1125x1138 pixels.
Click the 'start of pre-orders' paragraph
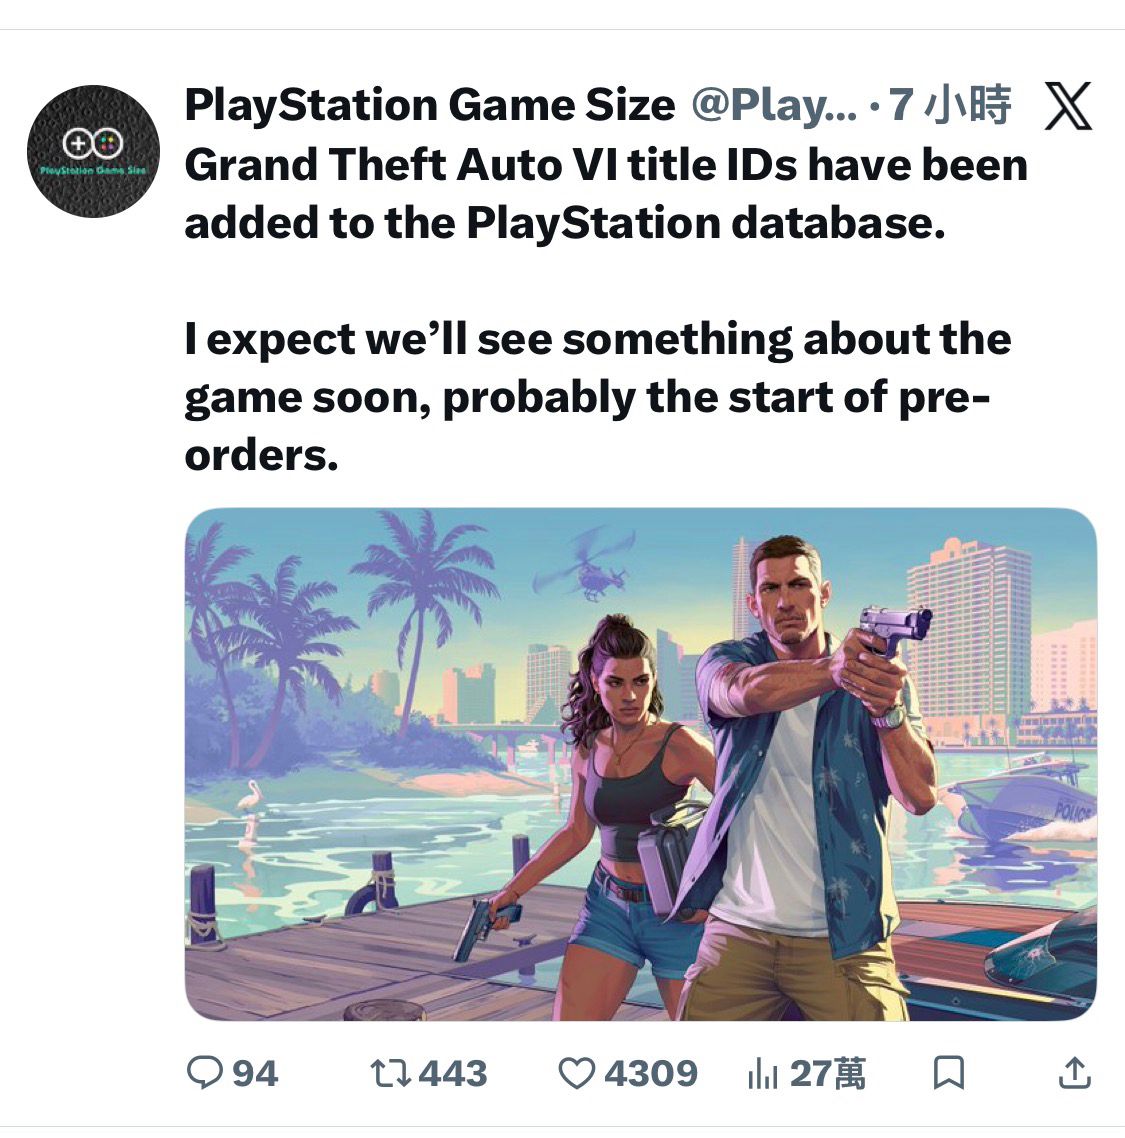click(x=597, y=397)
